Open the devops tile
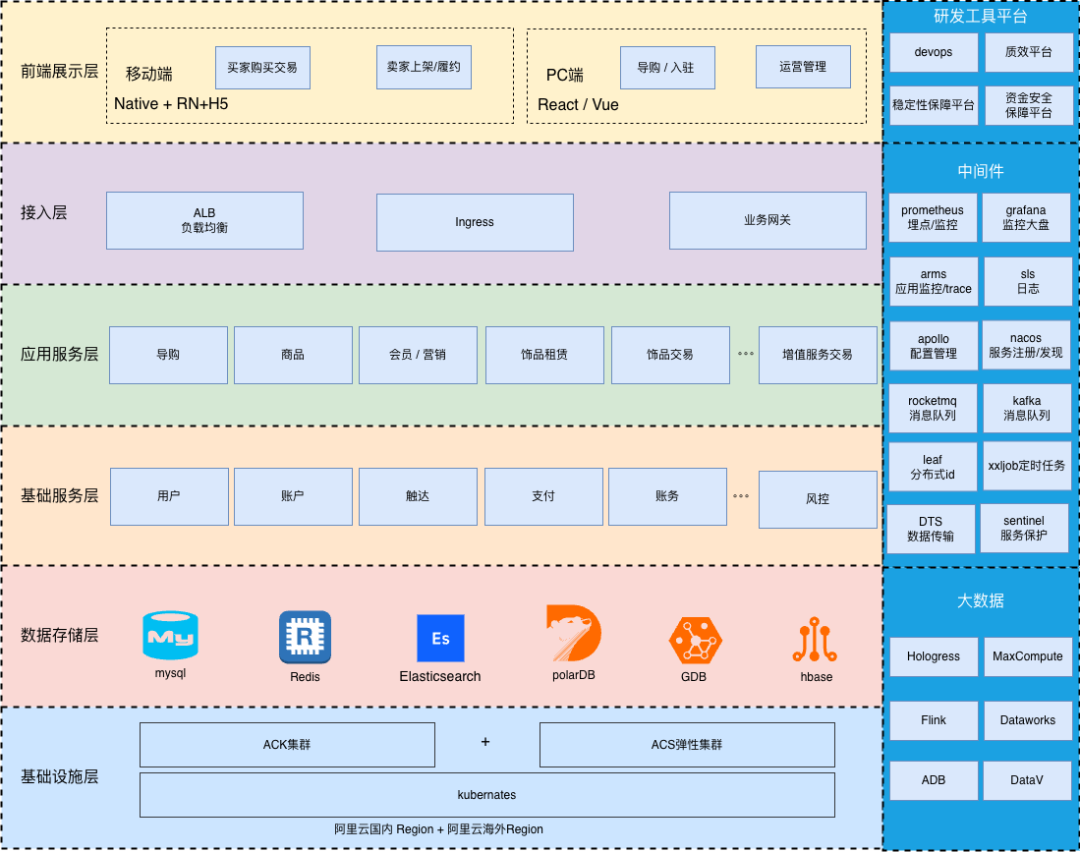 click(932, 52)
